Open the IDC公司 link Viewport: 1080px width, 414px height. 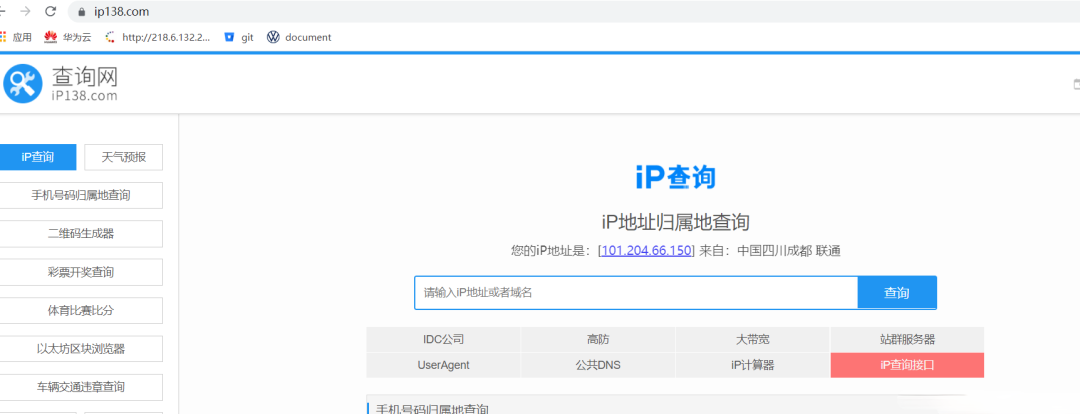pos(444,340)
